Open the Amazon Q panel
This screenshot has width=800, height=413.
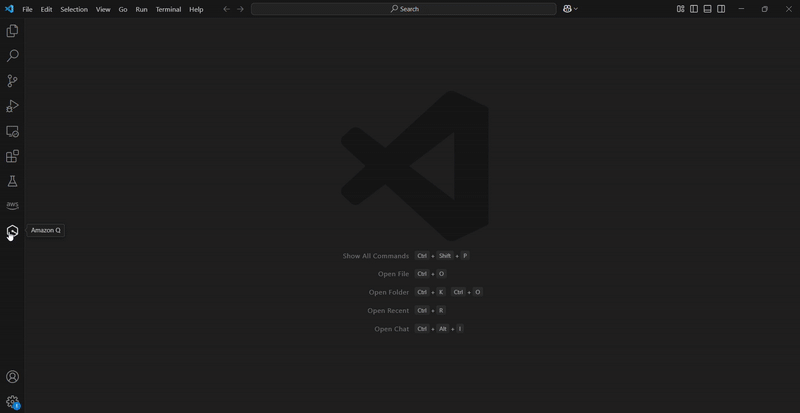point(12,231)
